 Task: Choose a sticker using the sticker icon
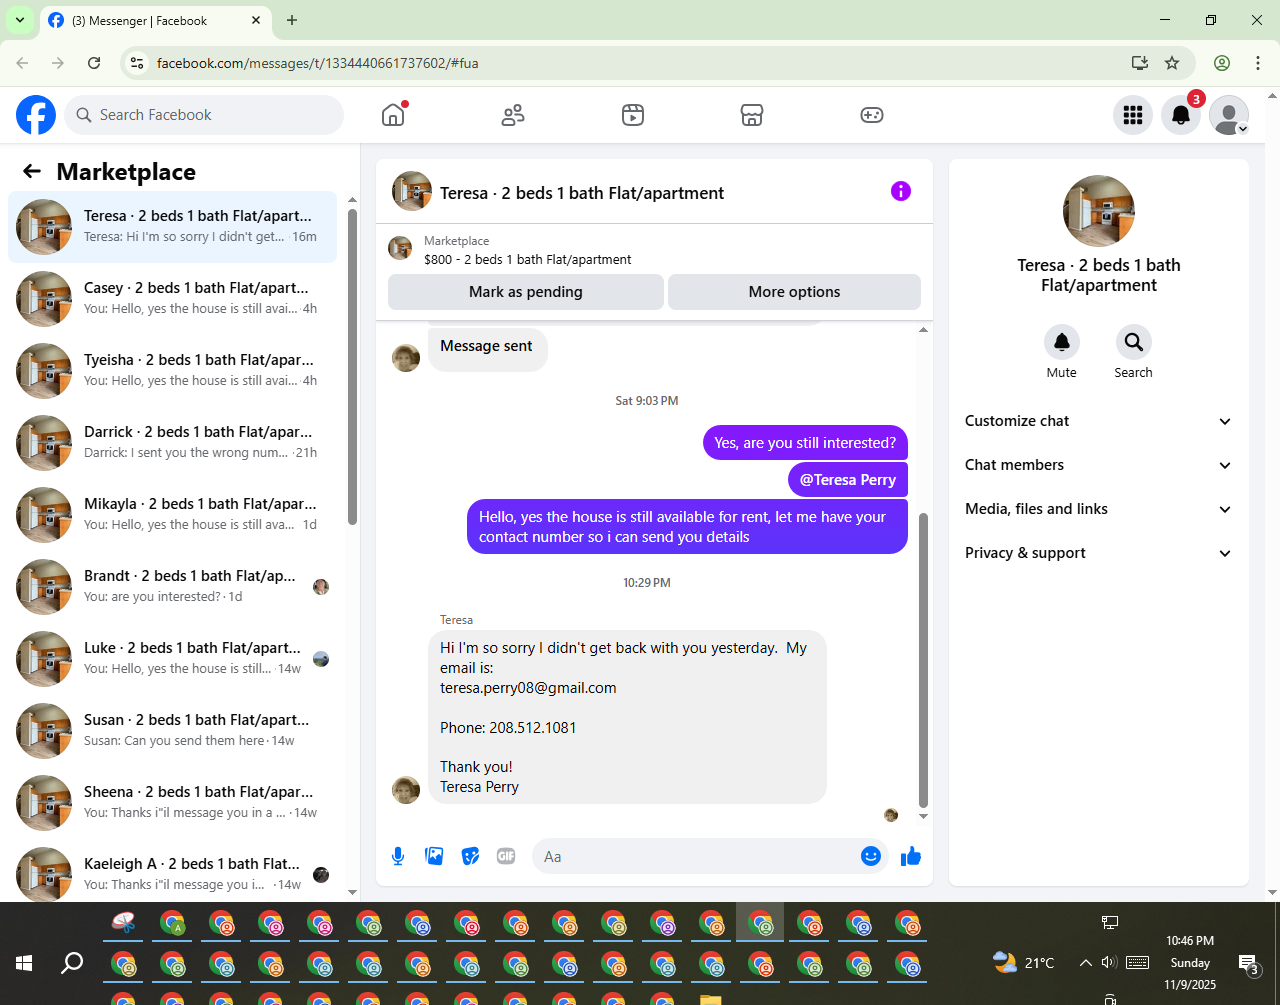click(470, 856)
